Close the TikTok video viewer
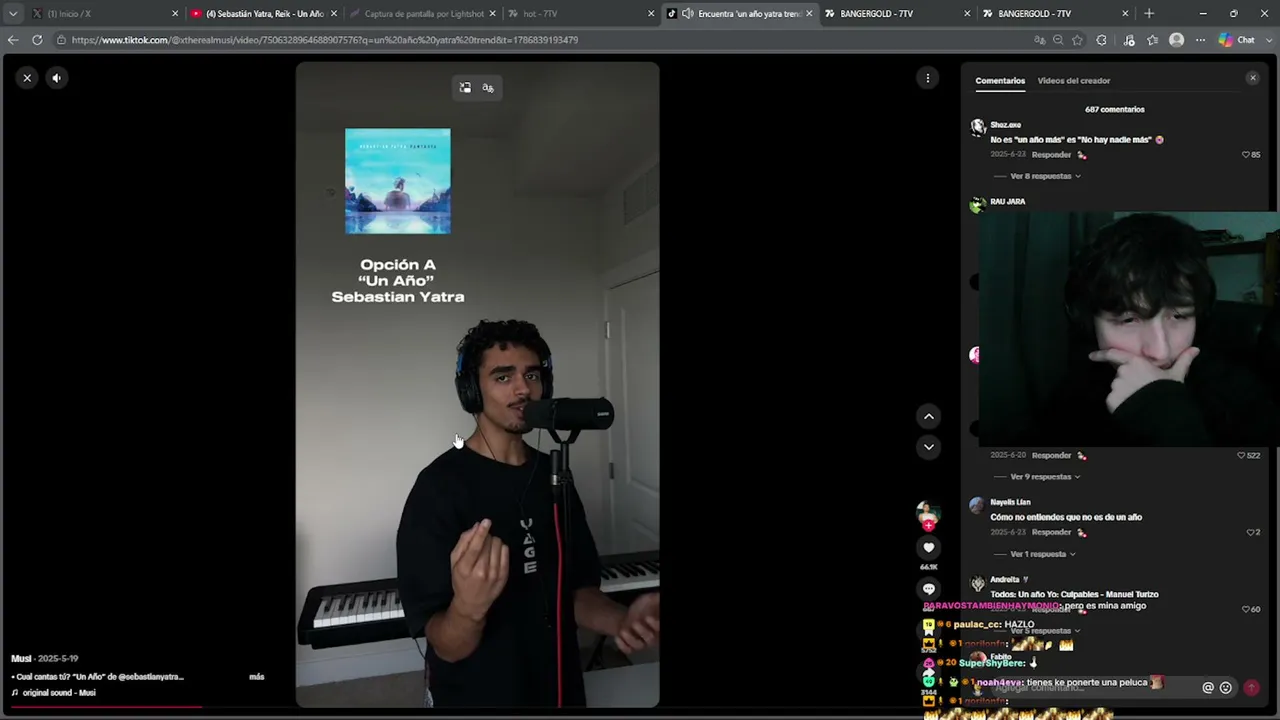Image resolution: width=1280 pixels, height=720 pixels. (x=27, y=77)
